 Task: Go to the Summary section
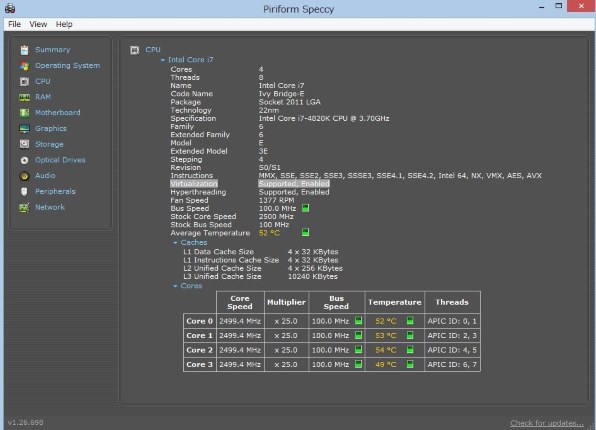pyautogui.click(x=53, y=50)
